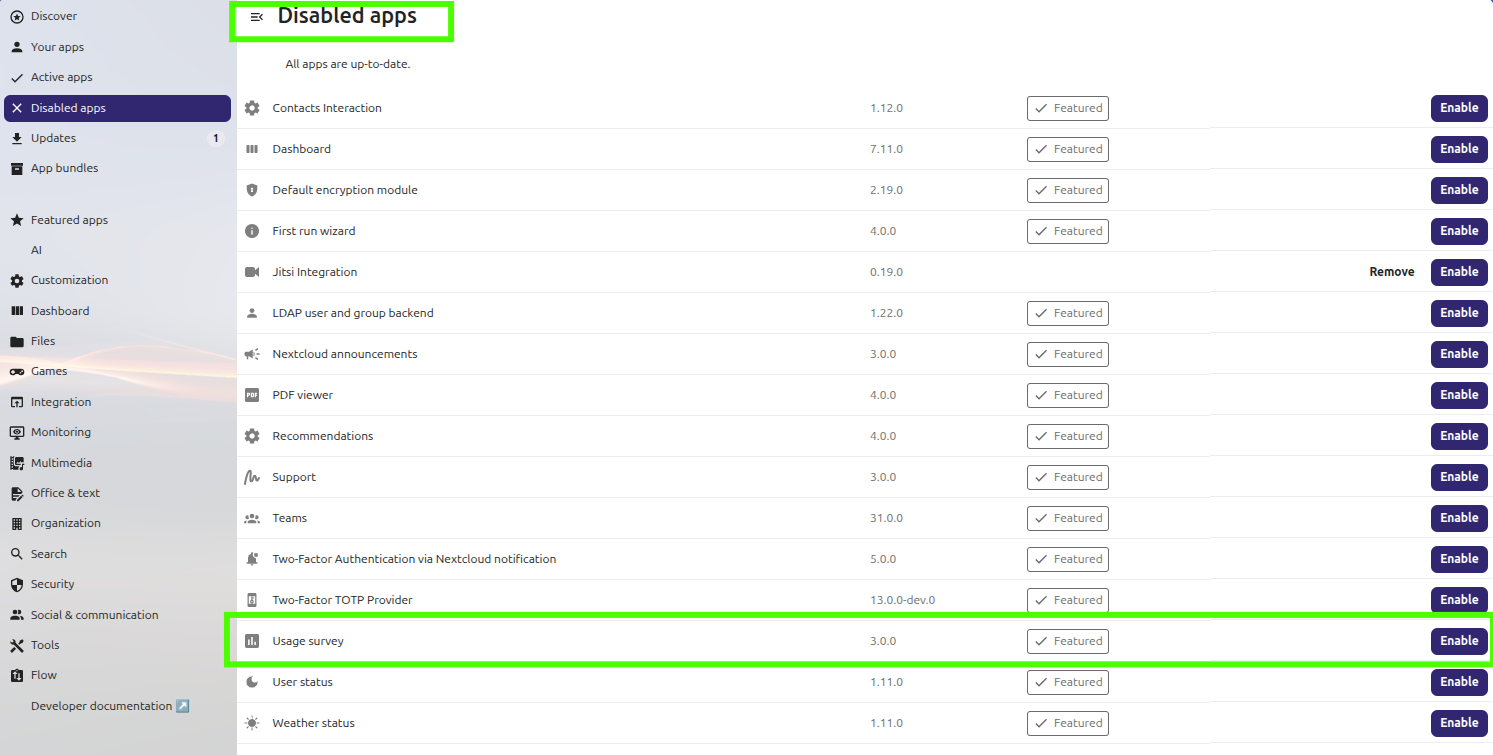1493x755 pixels.
Task: Open the App bundles section
Action: pyautogui.click(x=64, y=168)
